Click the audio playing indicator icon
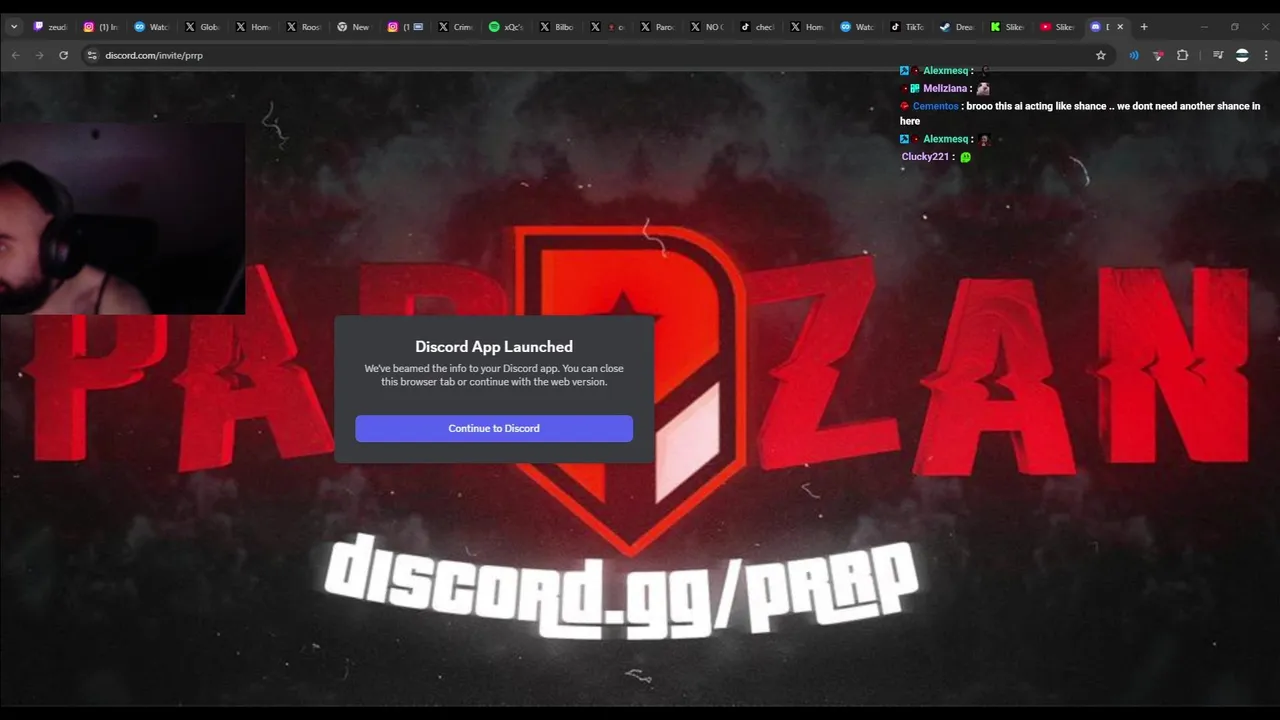 [1133, 55]
